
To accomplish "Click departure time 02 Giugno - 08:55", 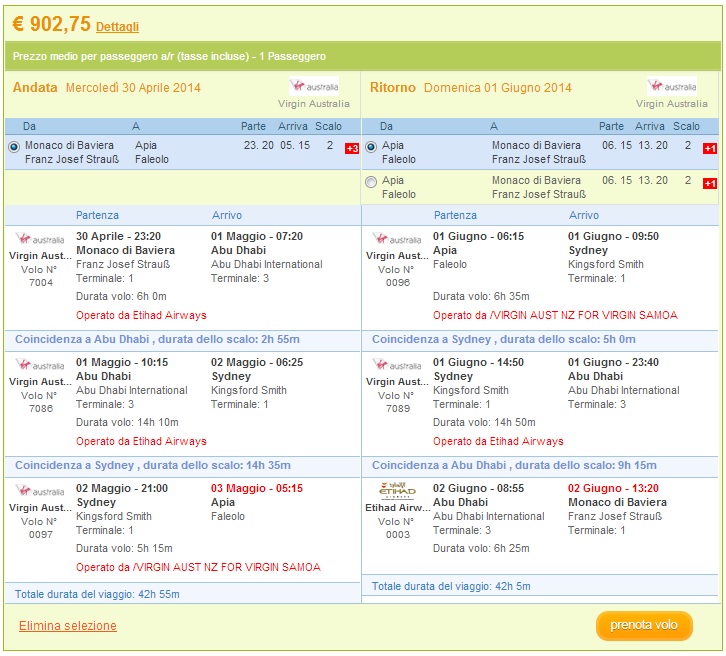I will pos(479,488).
